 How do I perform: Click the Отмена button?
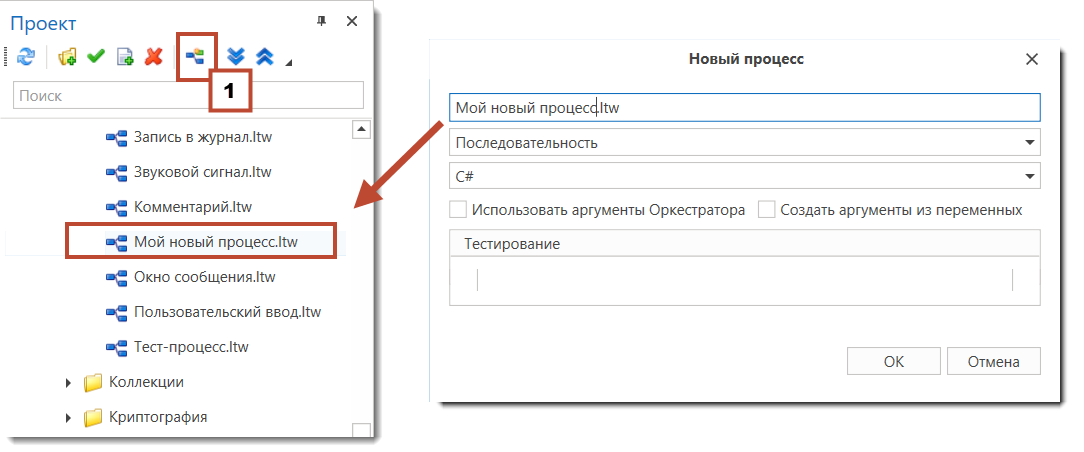point(993,361)
